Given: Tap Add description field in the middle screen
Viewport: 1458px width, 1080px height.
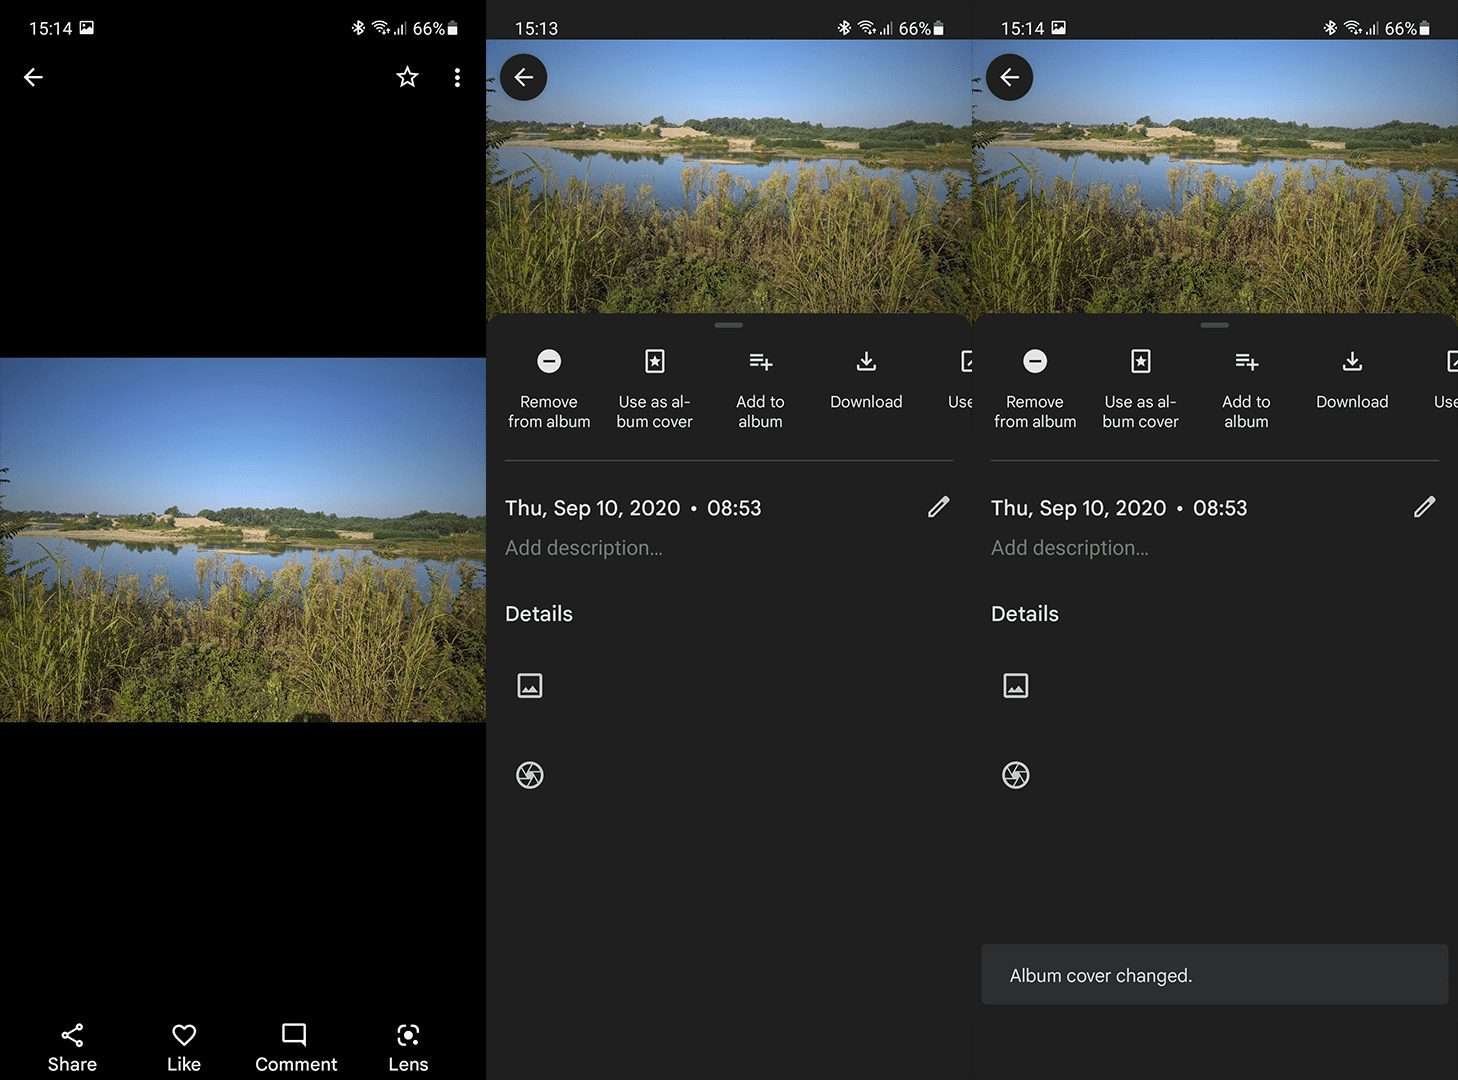Looking at the screenshot, I should [584, 548].
